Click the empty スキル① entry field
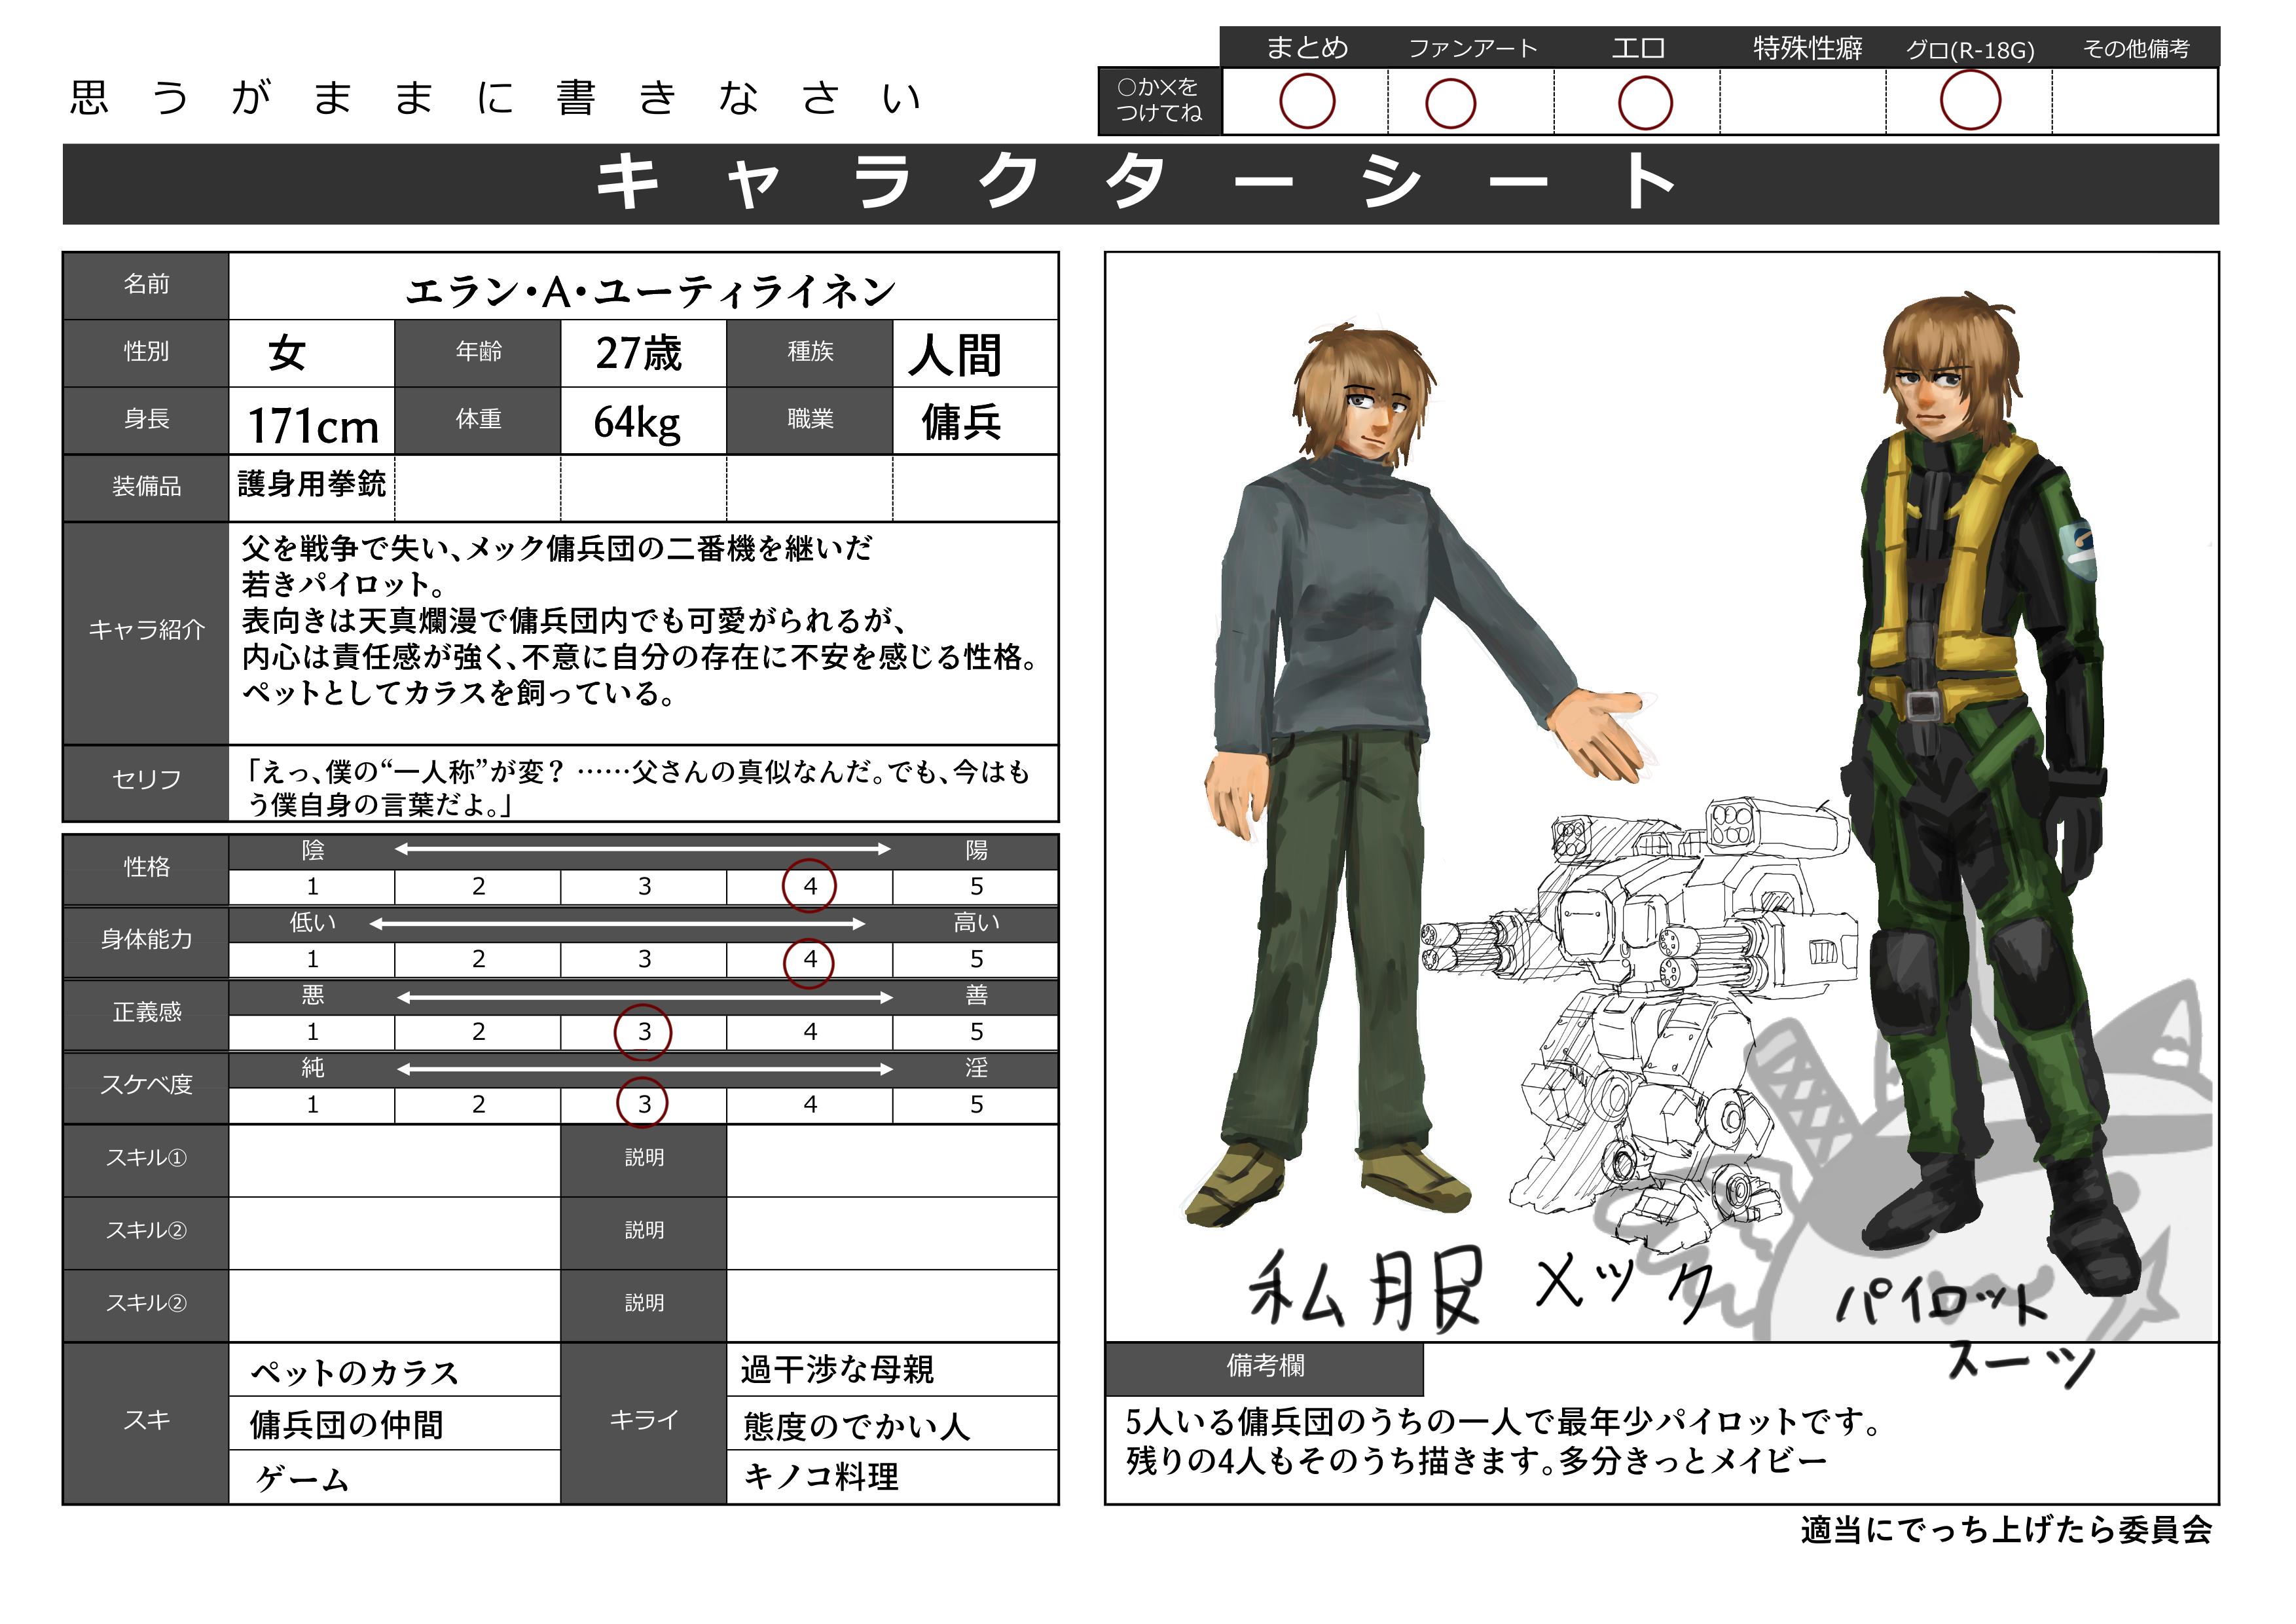This screenshot has width=2296, height=1624. [x=394, y=1161]
